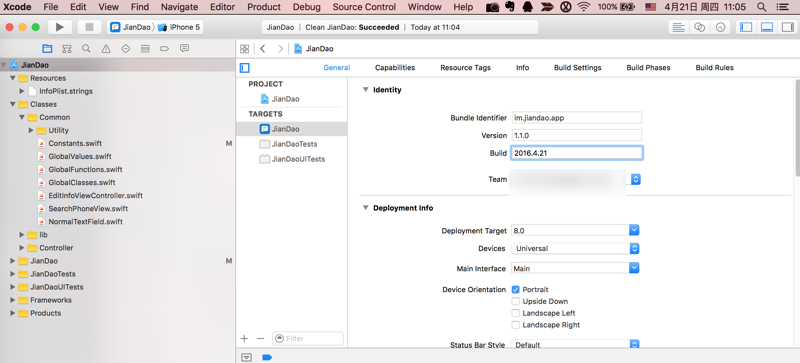Toggle the Navigator panel visibility

(746, 28)
